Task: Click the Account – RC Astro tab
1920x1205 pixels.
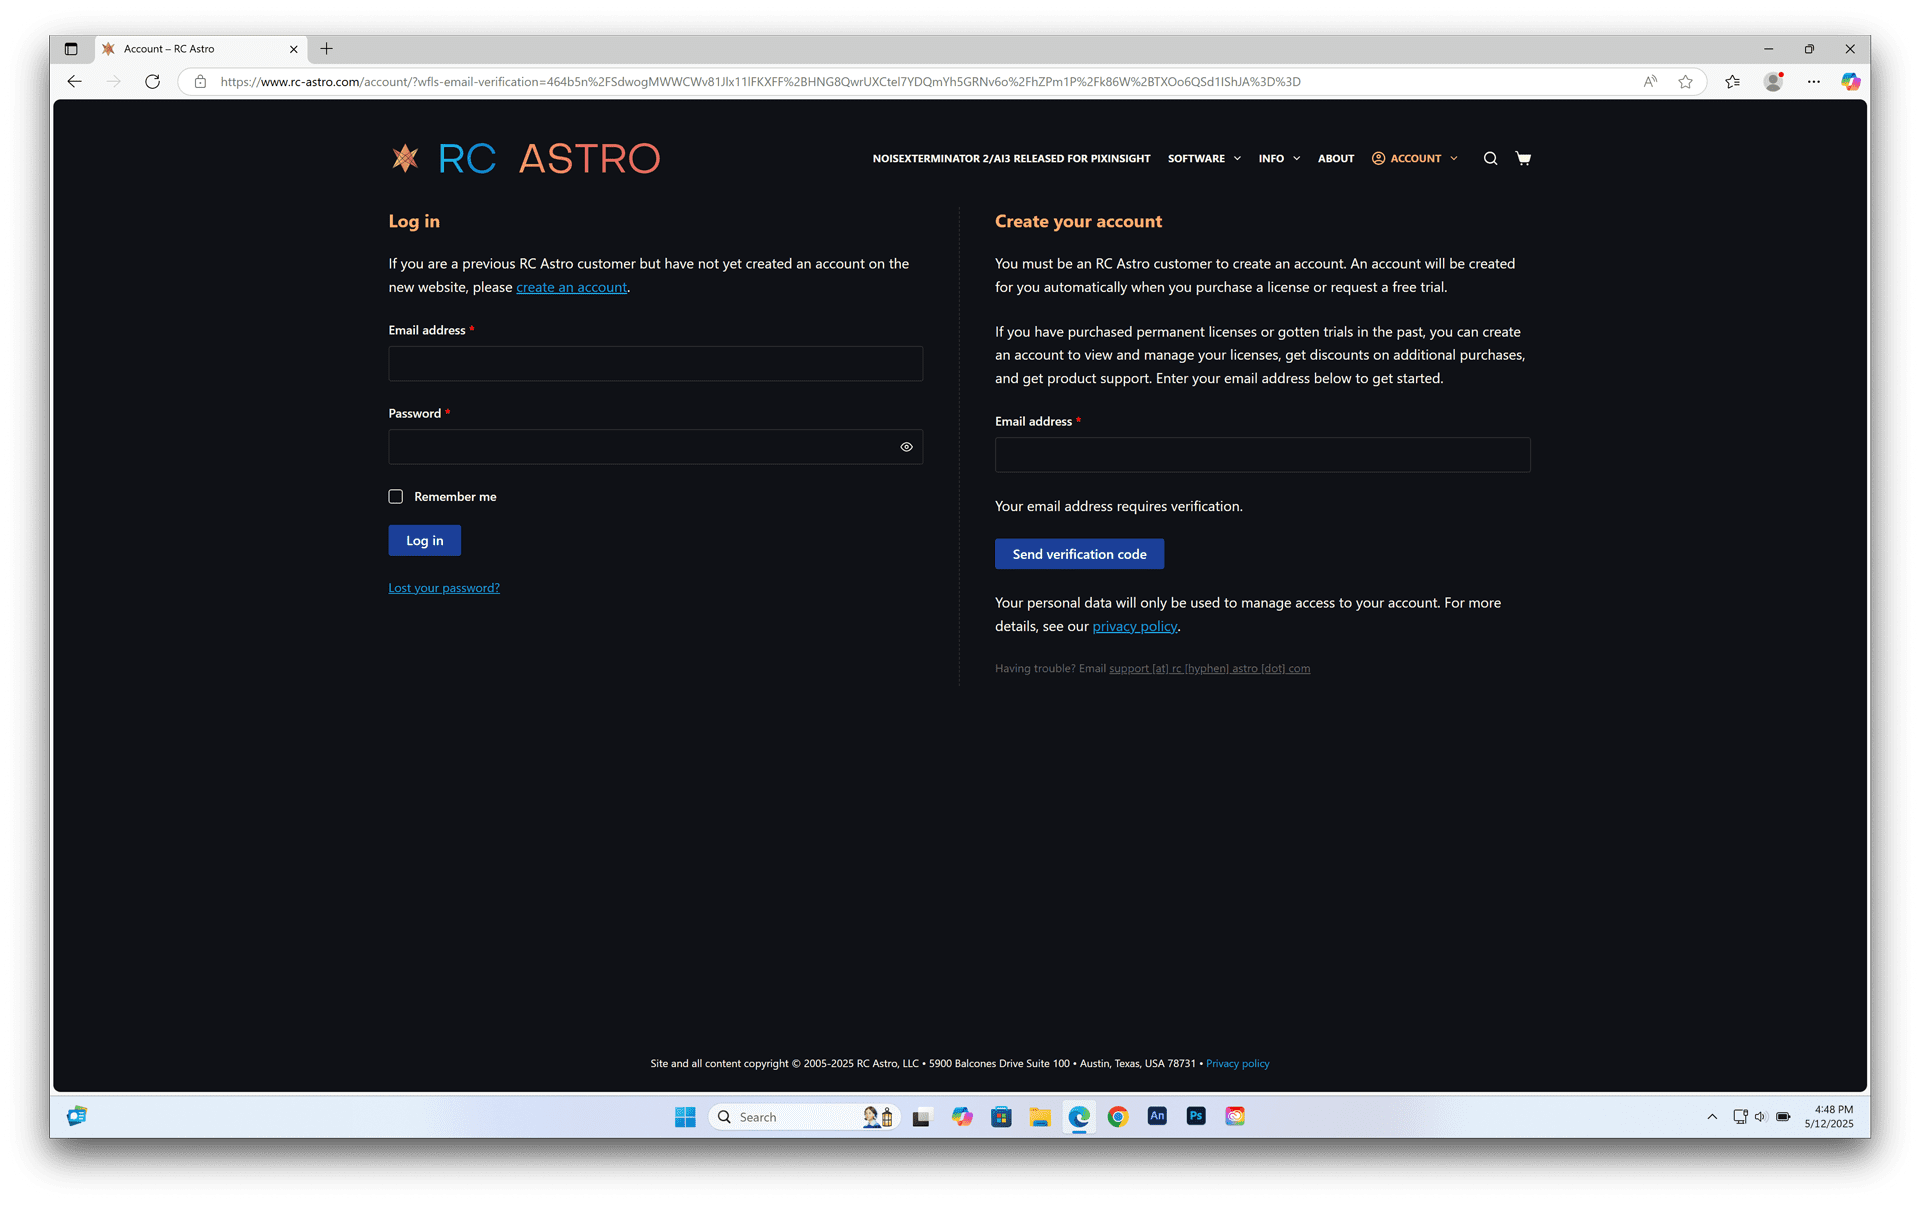Action: click(x=200, y=48)
